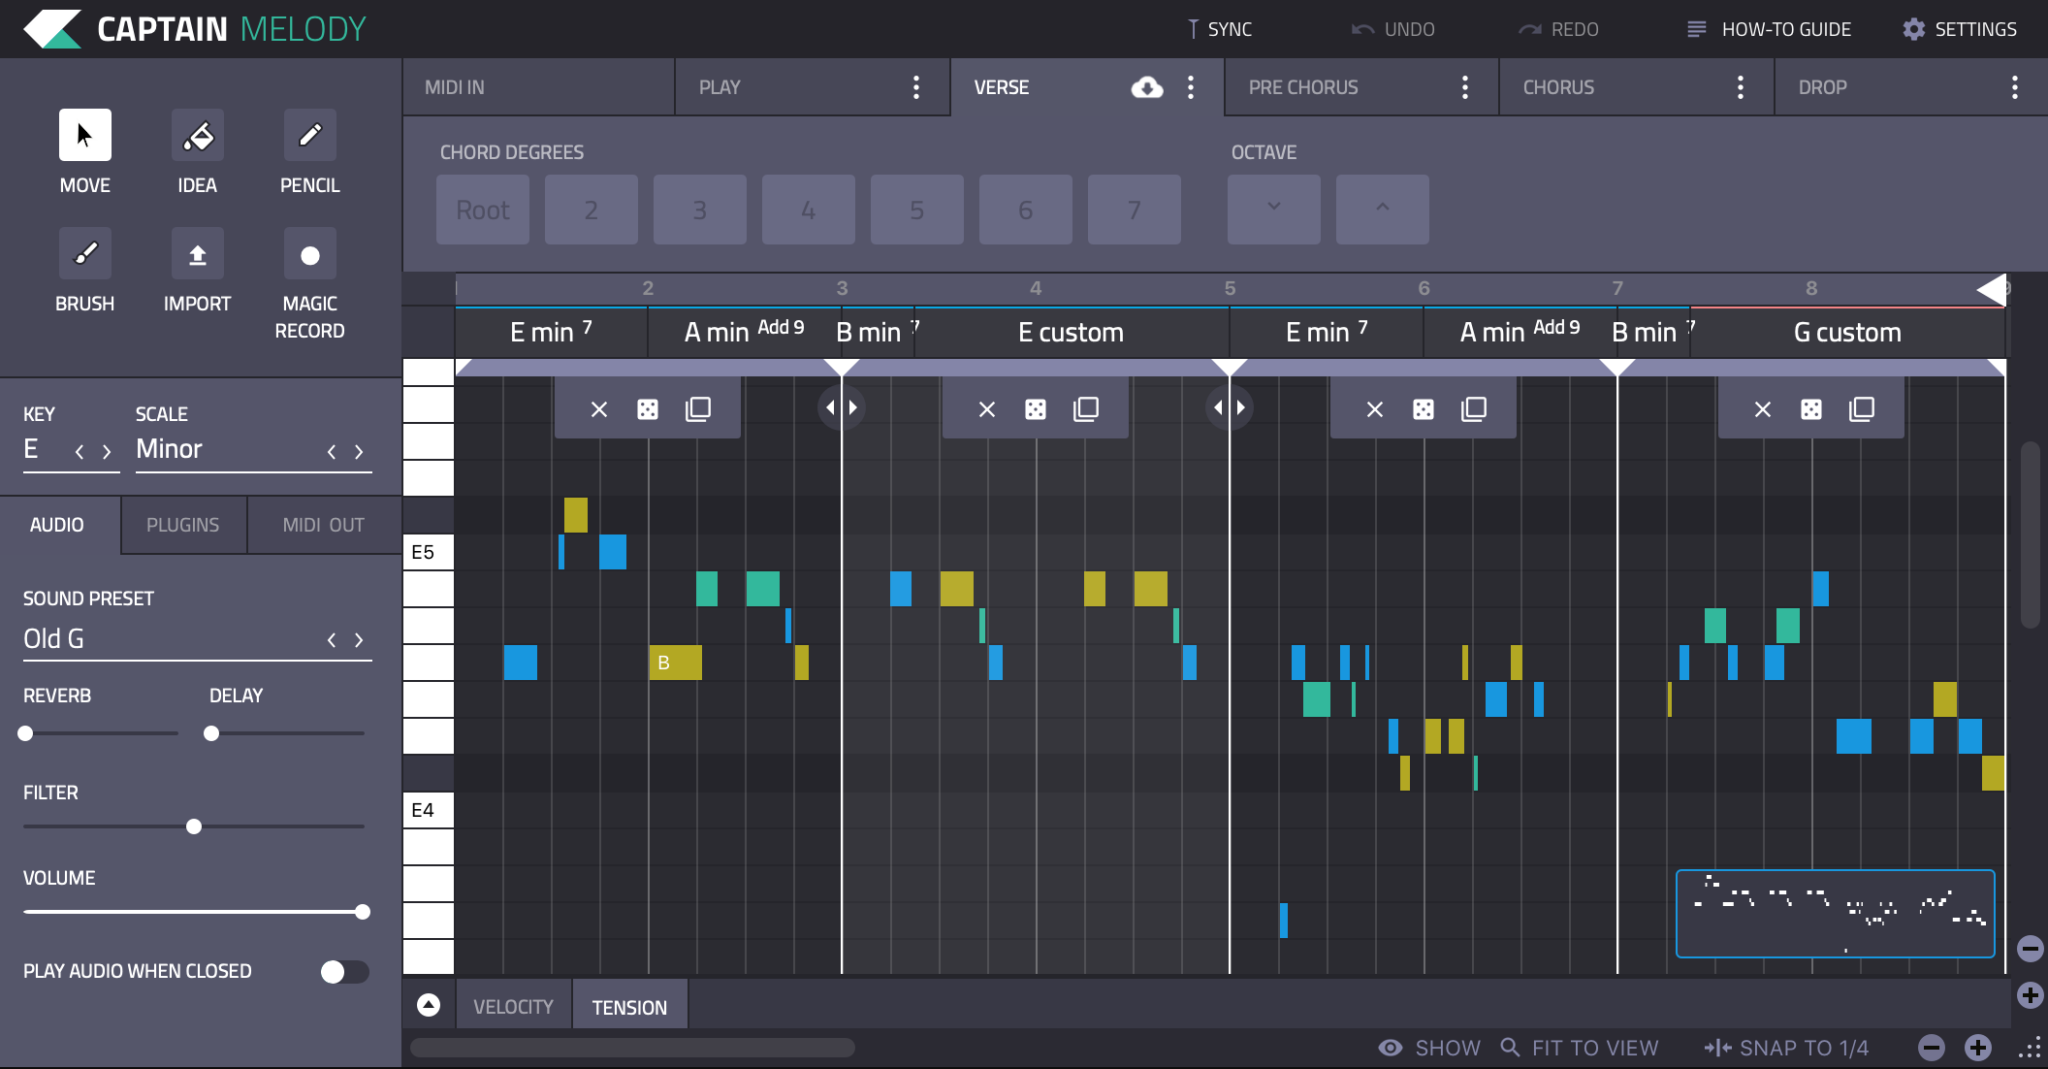Randomize with dice icon under first E min 7

pyautogui.click(x=648, y=409)
